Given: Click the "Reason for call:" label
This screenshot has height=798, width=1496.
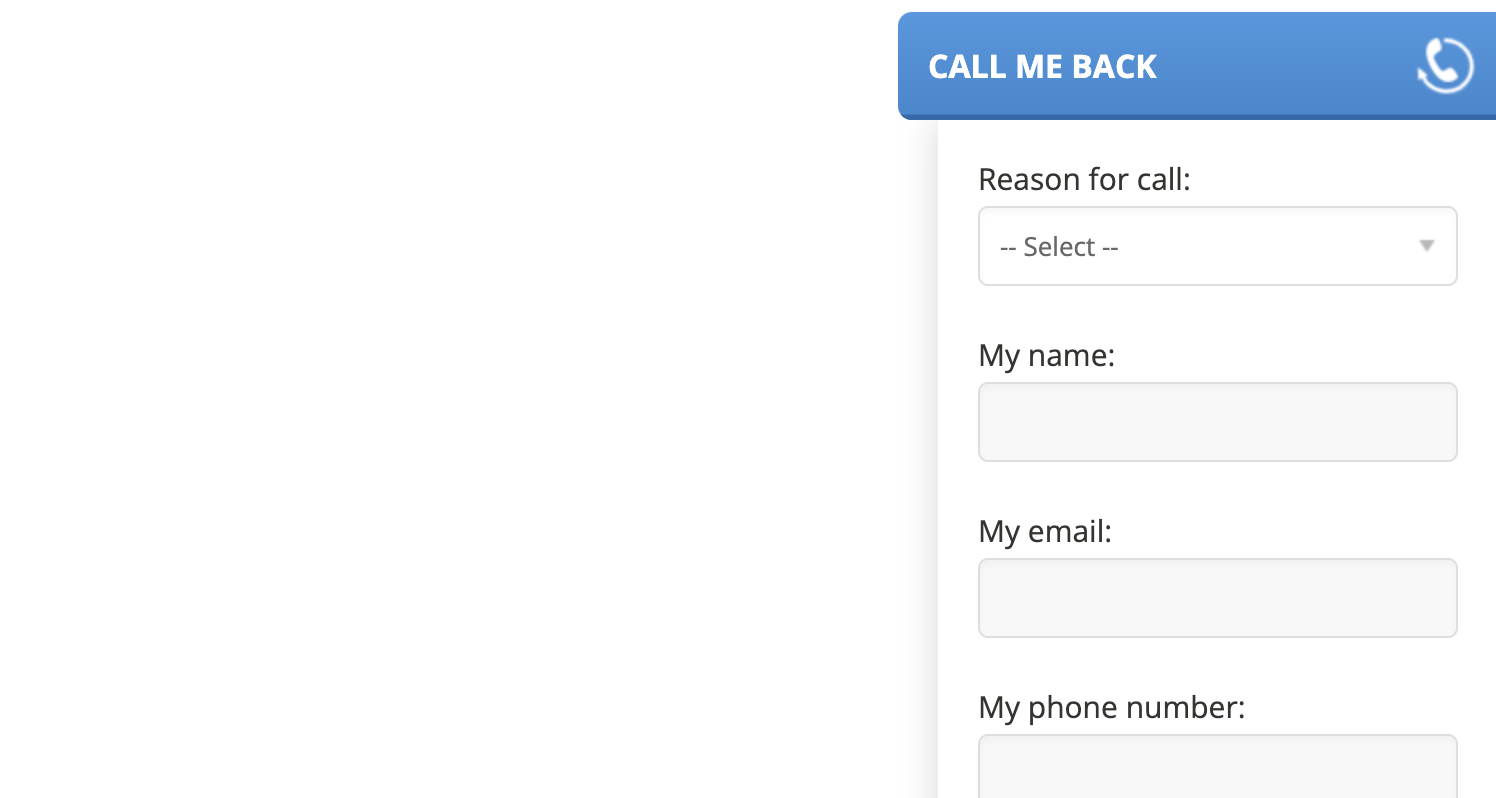Looking at the screenshot, I should (1084, 180).
